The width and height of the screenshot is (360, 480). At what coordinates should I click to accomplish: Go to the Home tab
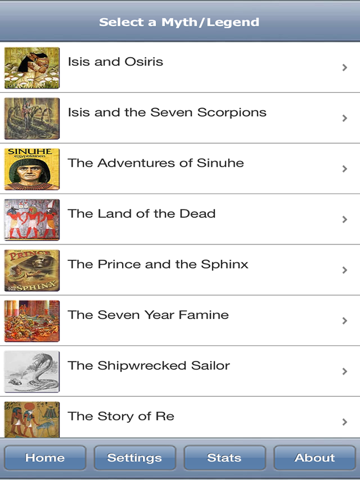coord(45,458)
